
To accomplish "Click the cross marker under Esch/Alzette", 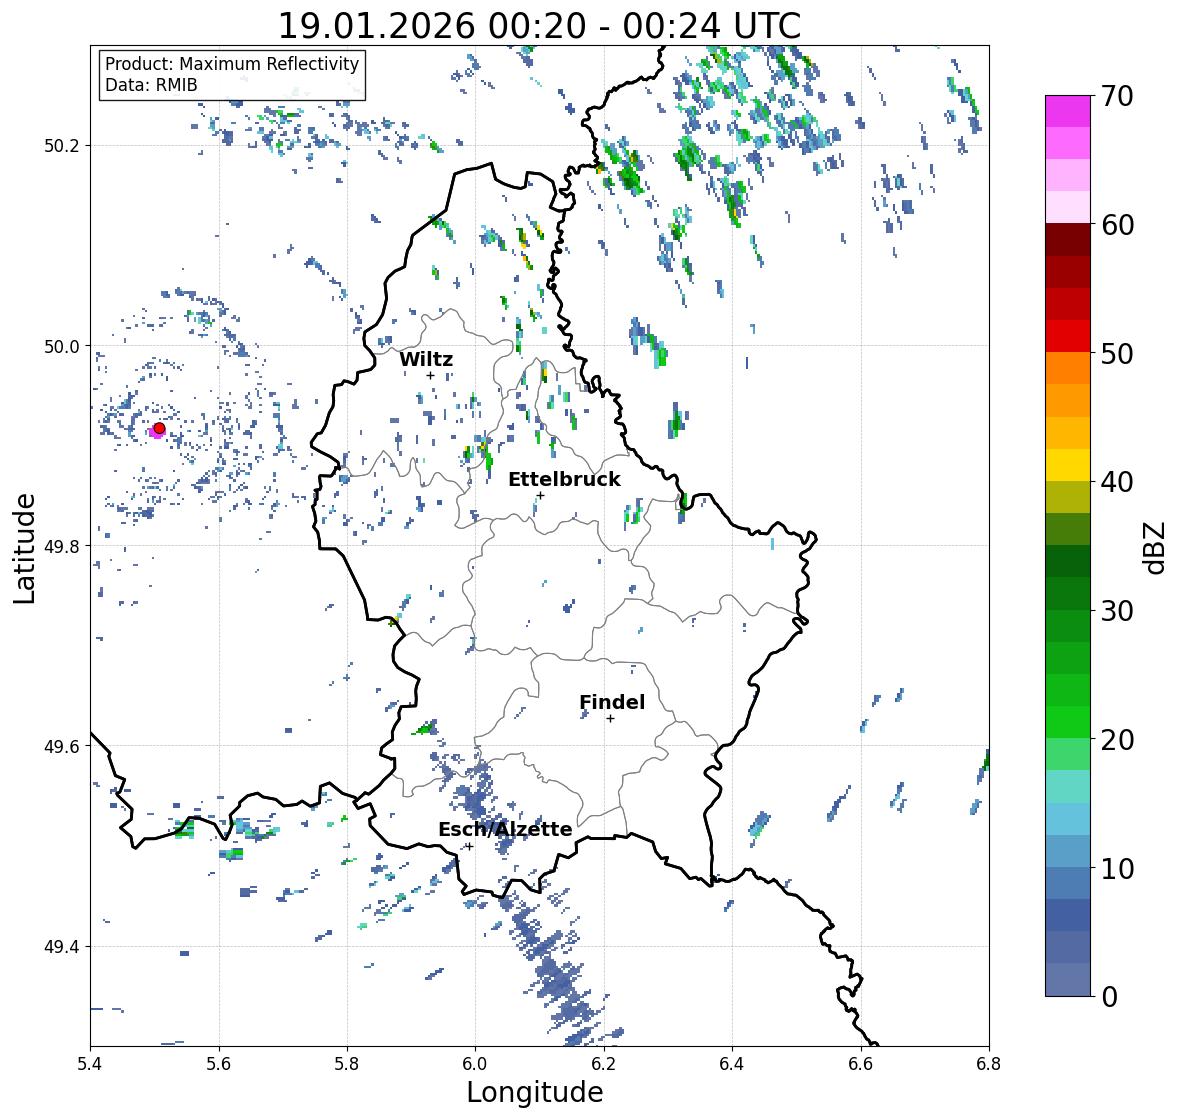I will 469,846.
